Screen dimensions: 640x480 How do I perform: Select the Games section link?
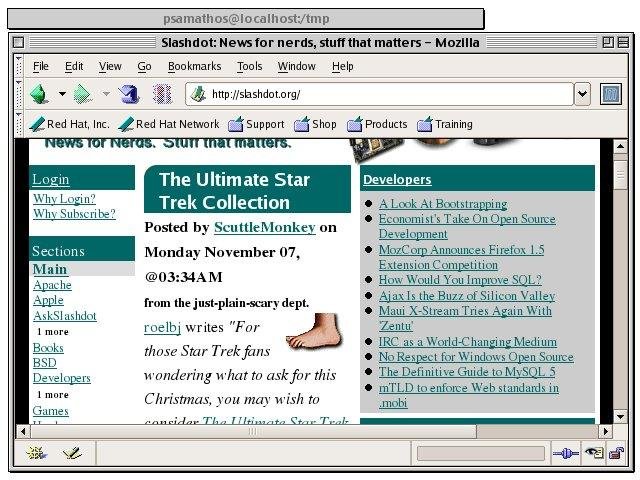[x=51, y=411]
